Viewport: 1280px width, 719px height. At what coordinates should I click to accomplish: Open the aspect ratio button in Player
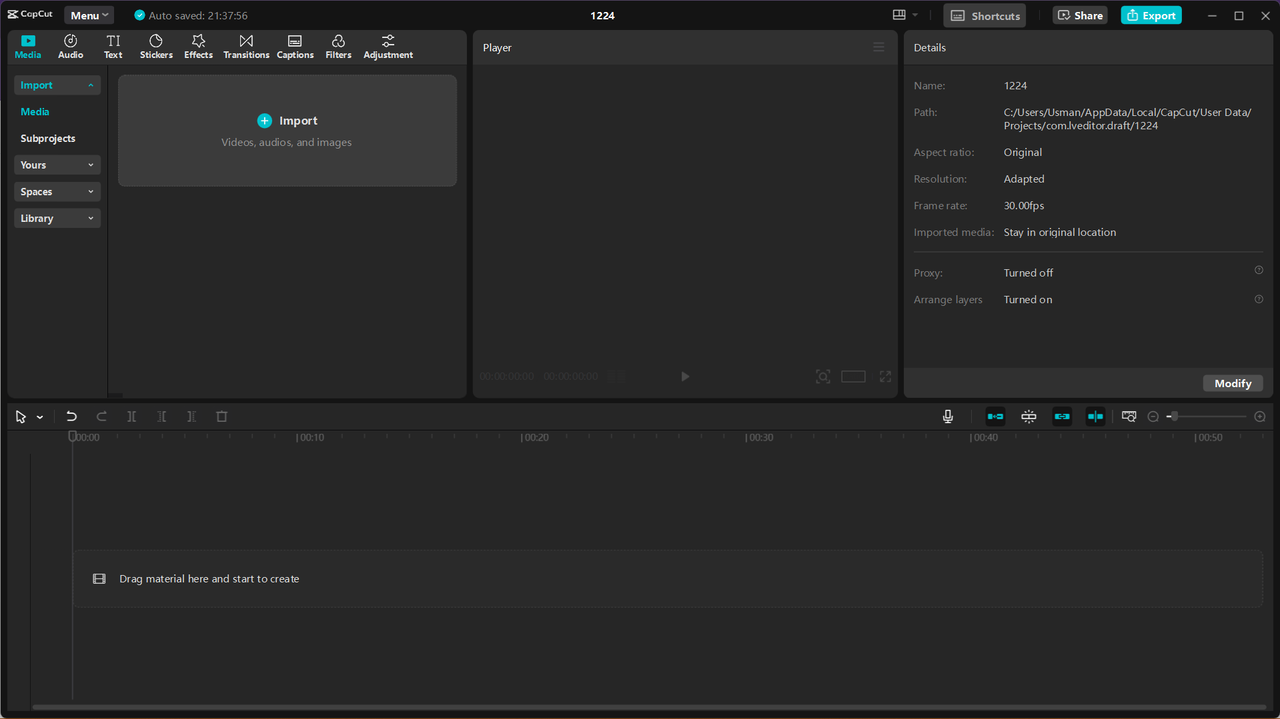pyautogui.click(x=853, y=377)
